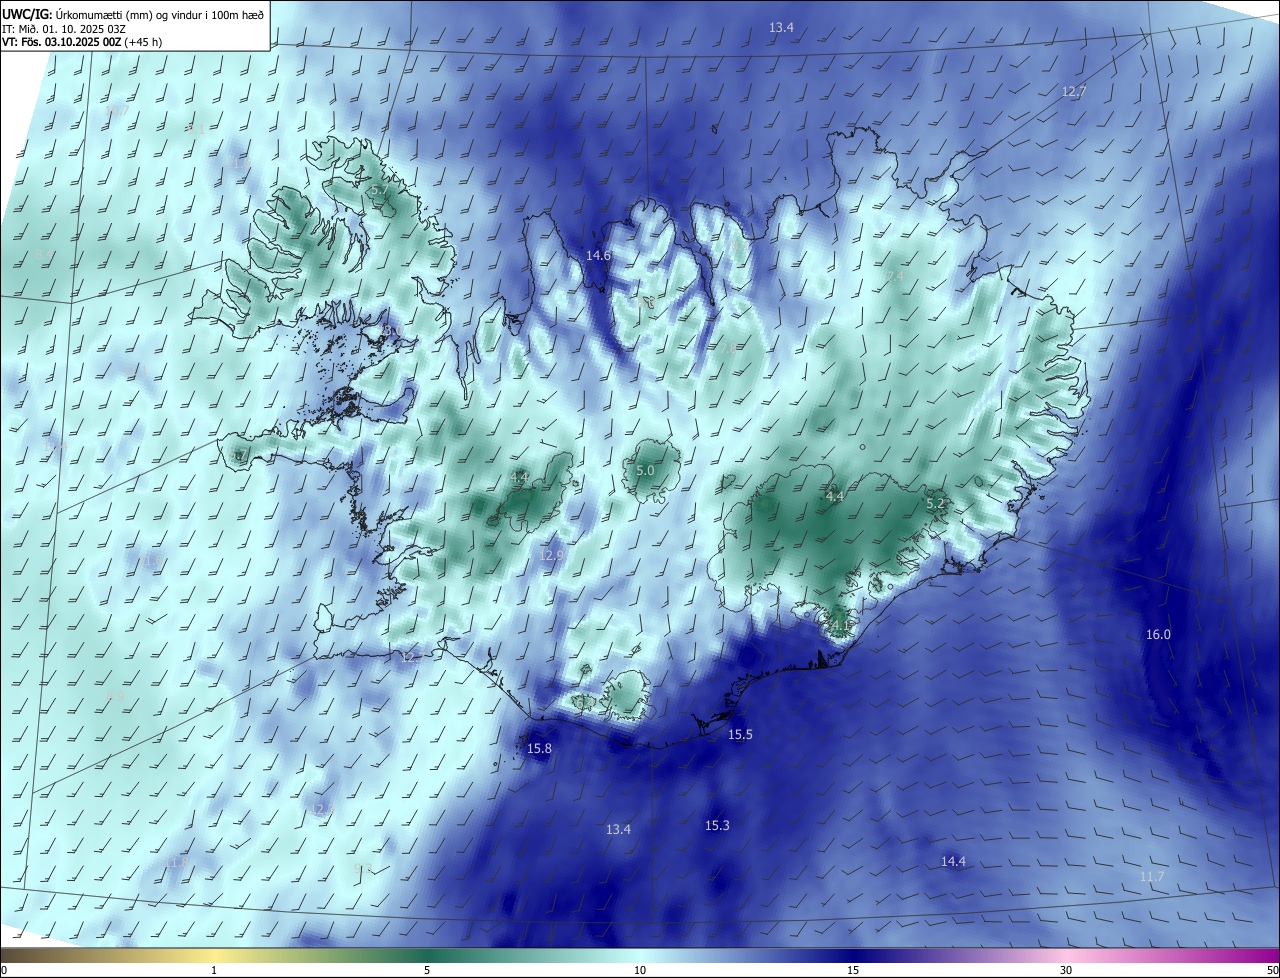Screen dimensions: 1280x978
Task: Click the 12.9 value in the southwest highlands
Action: pos(552,555)
